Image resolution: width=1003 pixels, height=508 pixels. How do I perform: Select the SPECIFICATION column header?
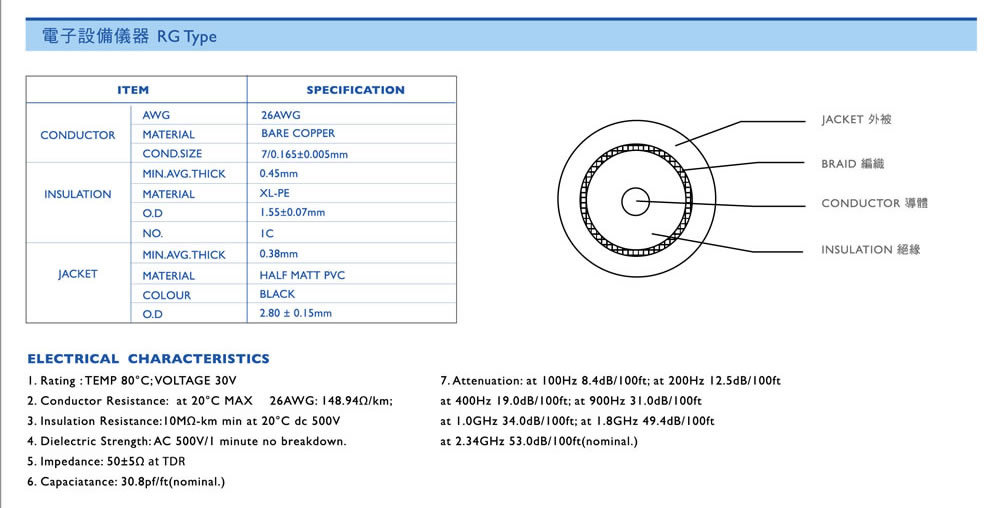point(355,90)
